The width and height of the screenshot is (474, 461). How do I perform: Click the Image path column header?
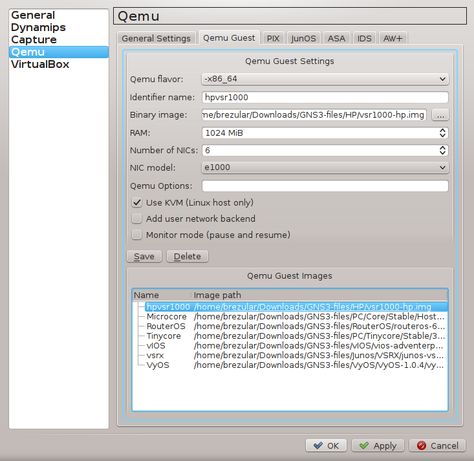pos(320,295)
